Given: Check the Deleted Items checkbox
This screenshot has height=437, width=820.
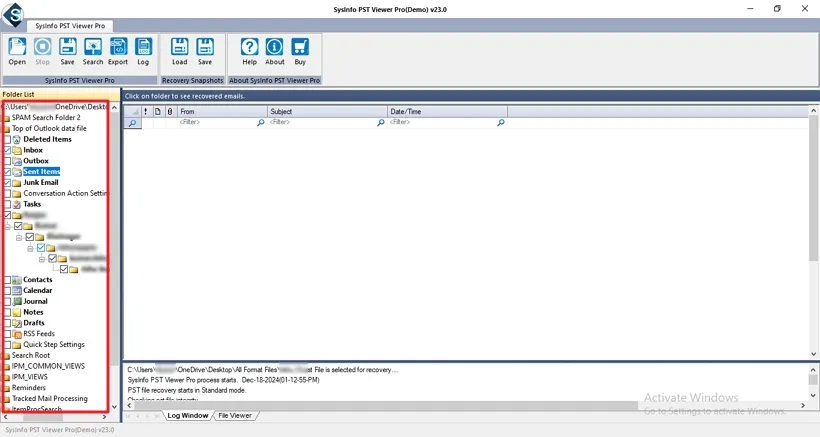Looking at the screenshot, I should pos(7,140).
